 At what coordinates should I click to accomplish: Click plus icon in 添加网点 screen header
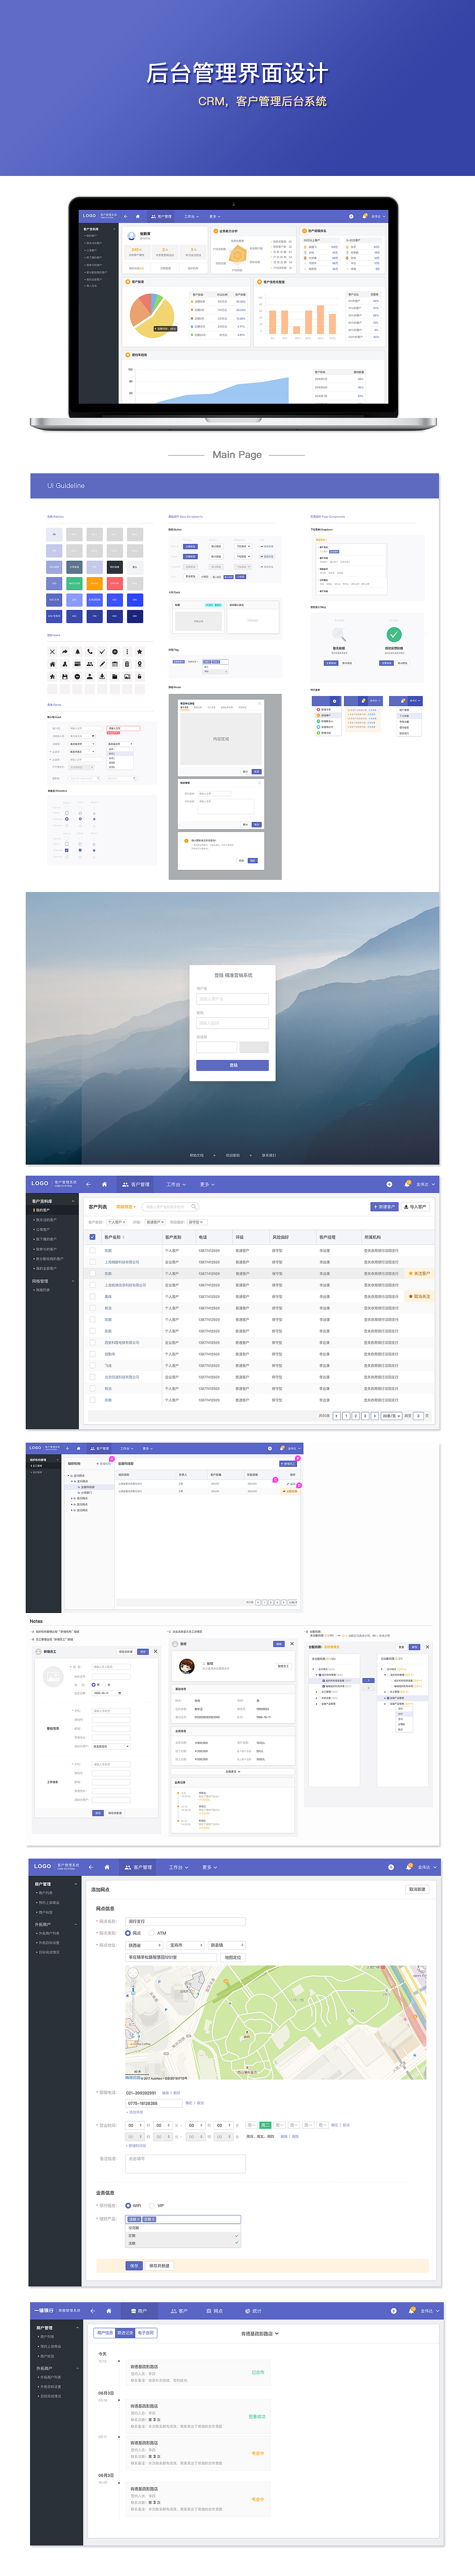(391, 1867)
